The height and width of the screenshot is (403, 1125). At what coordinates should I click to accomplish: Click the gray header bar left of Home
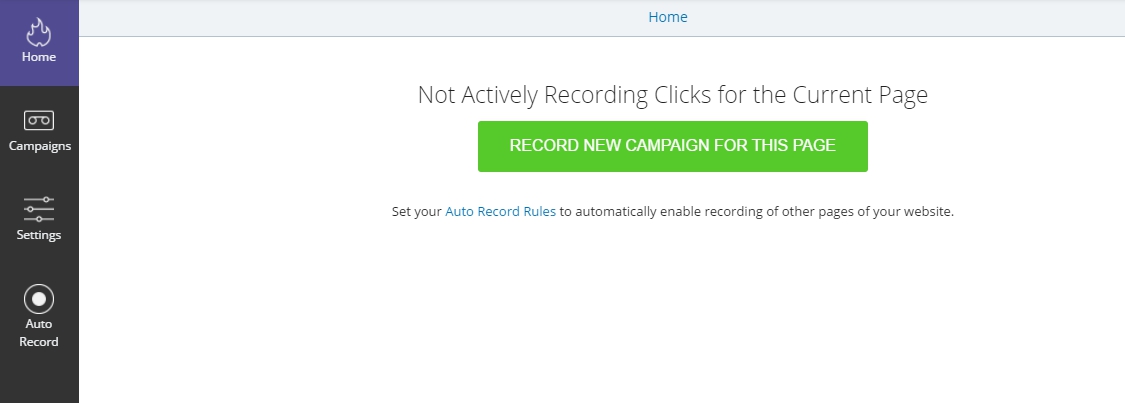tap(359, 17)
